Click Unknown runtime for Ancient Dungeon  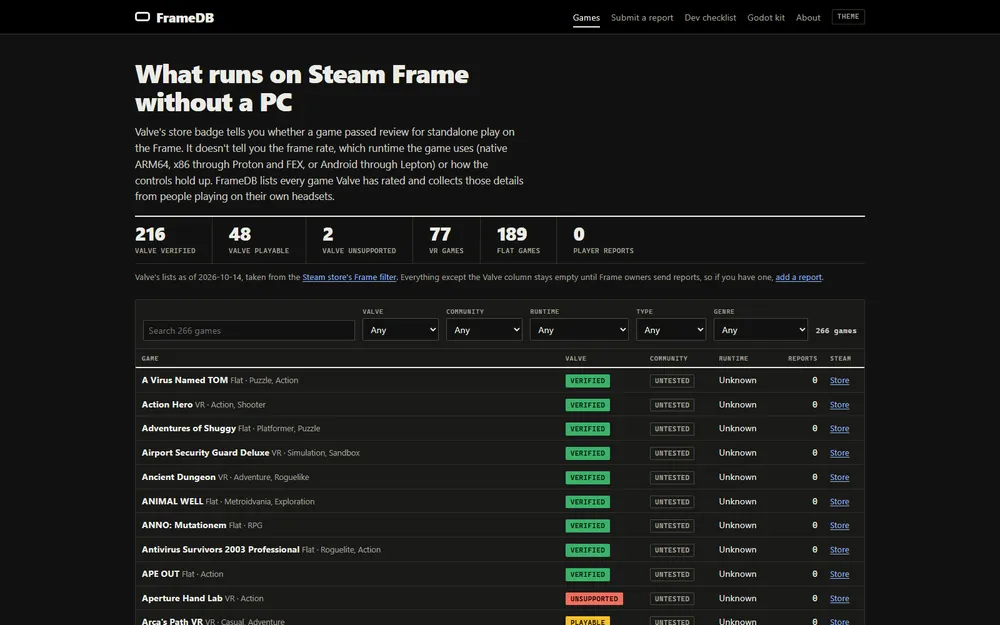(737, 477)
